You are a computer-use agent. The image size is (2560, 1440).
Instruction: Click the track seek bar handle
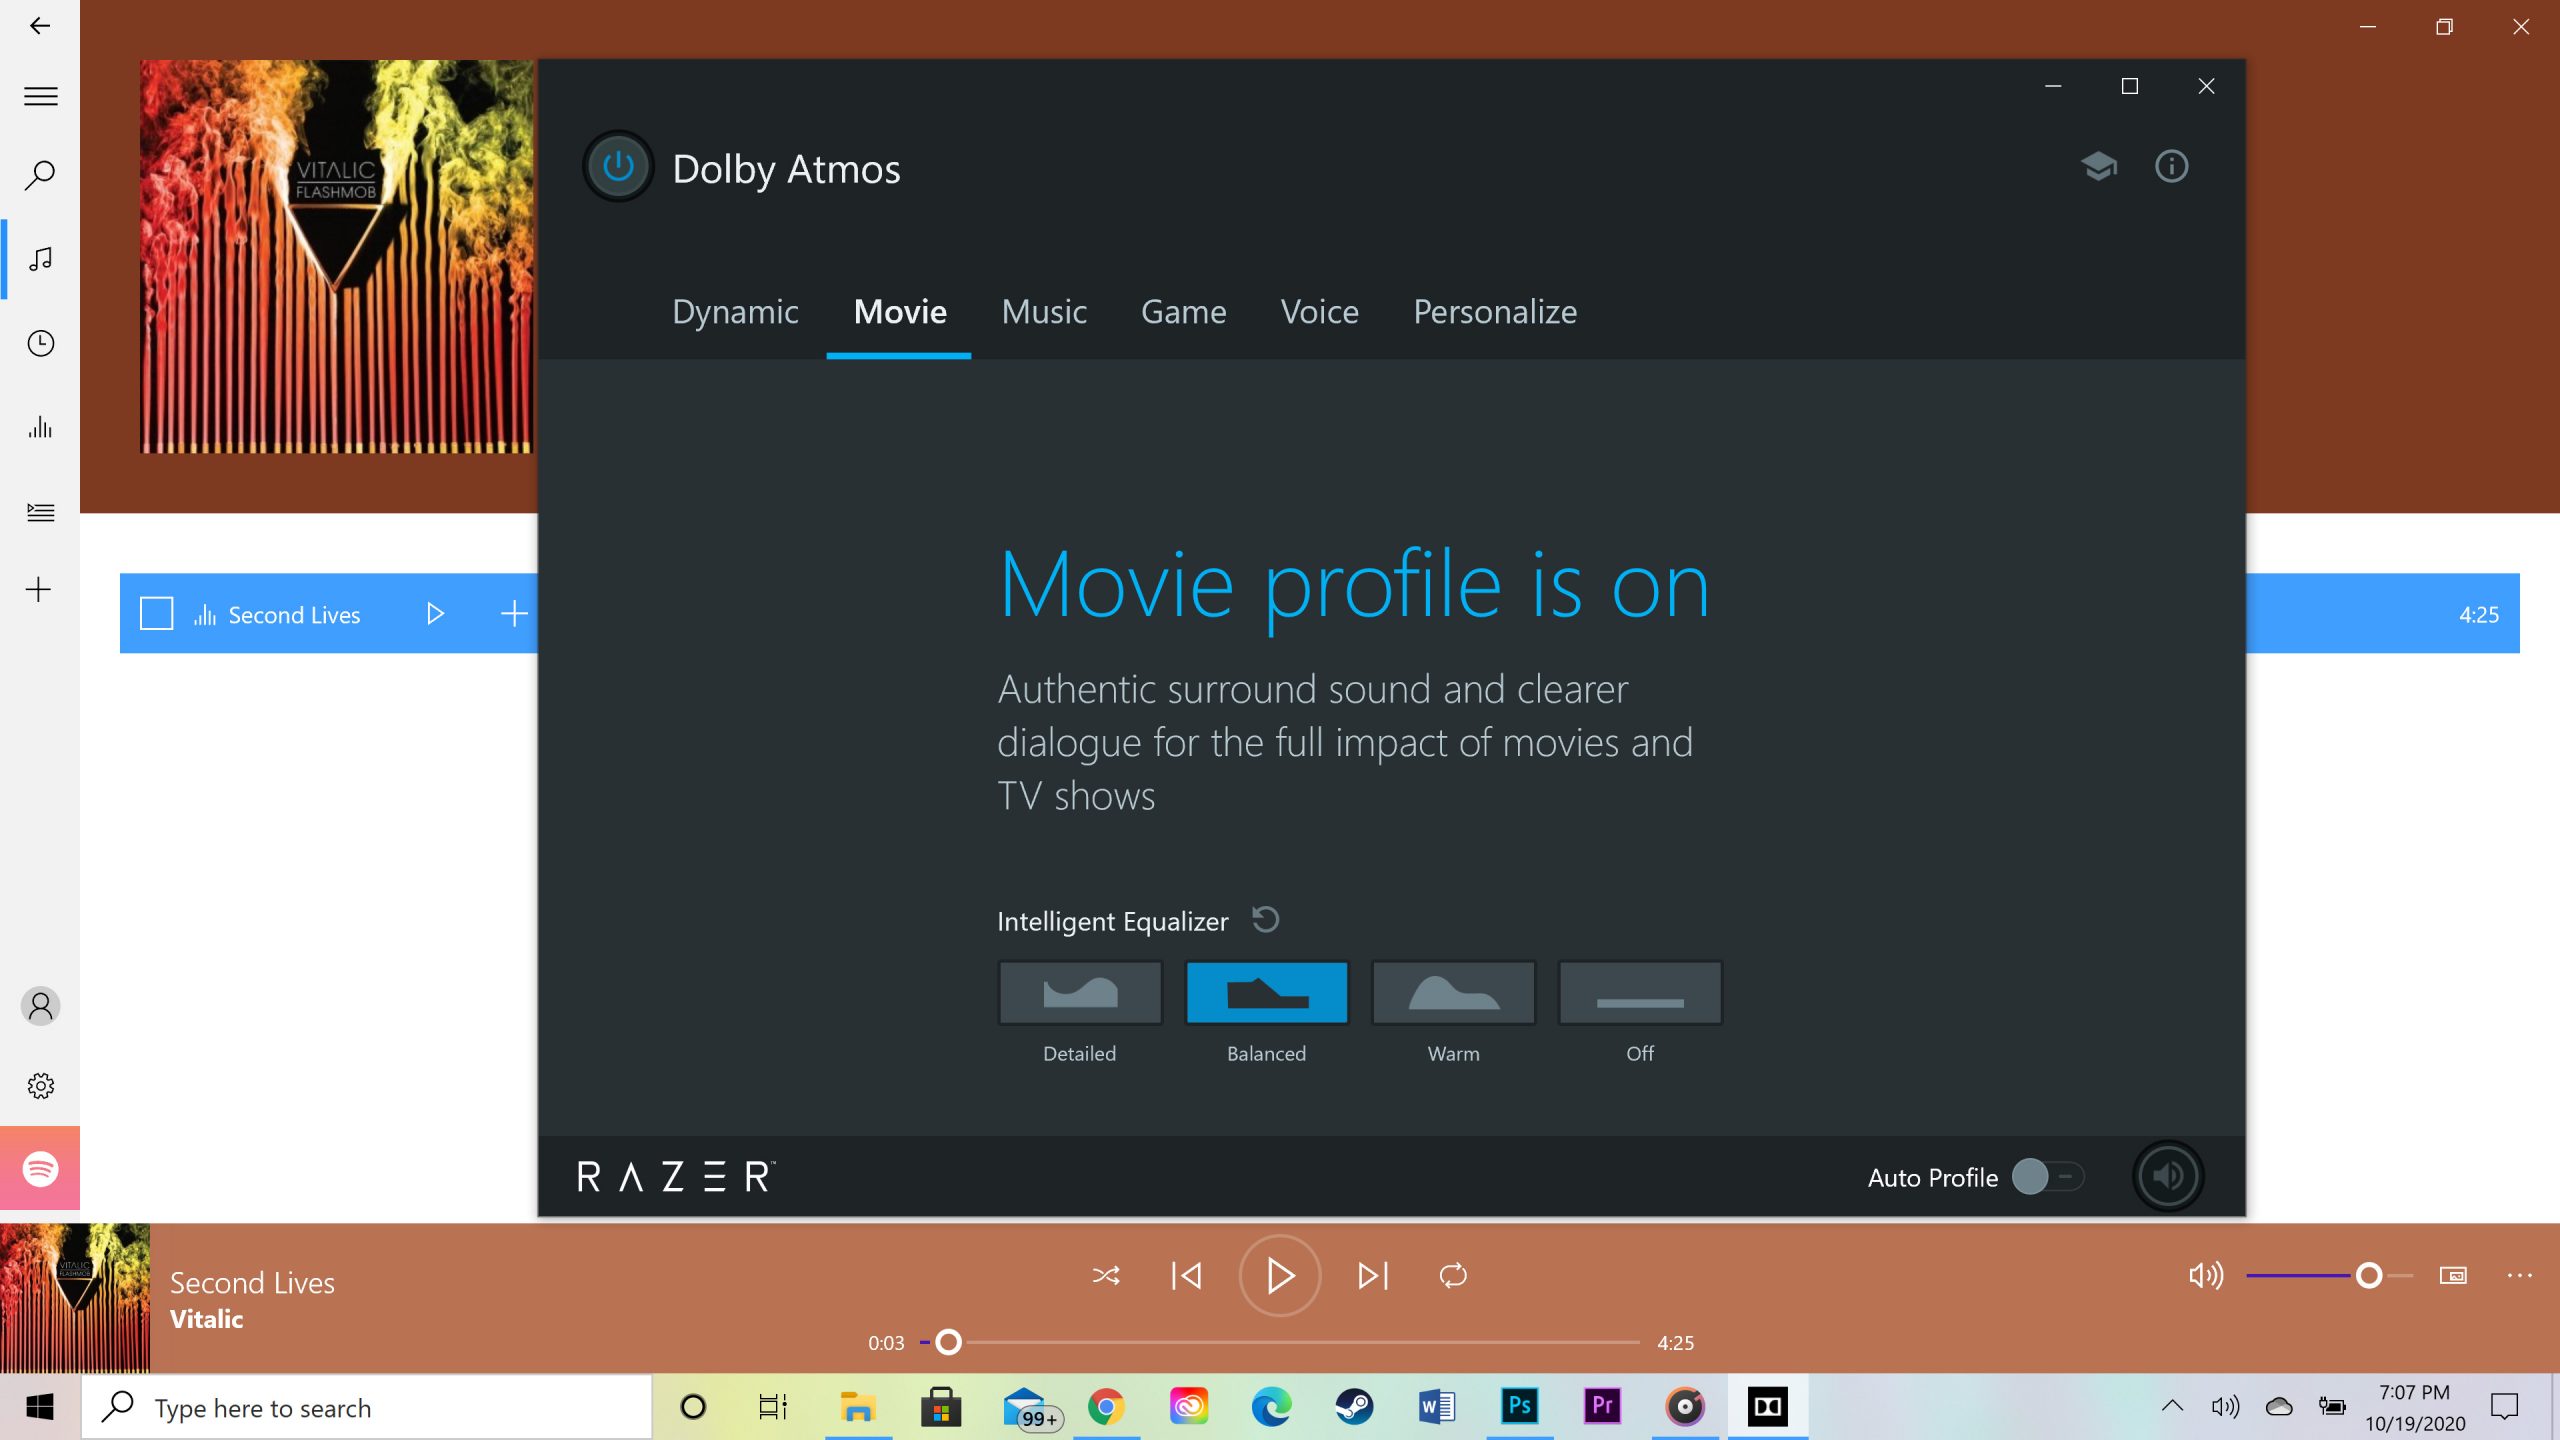[949, 1342]
